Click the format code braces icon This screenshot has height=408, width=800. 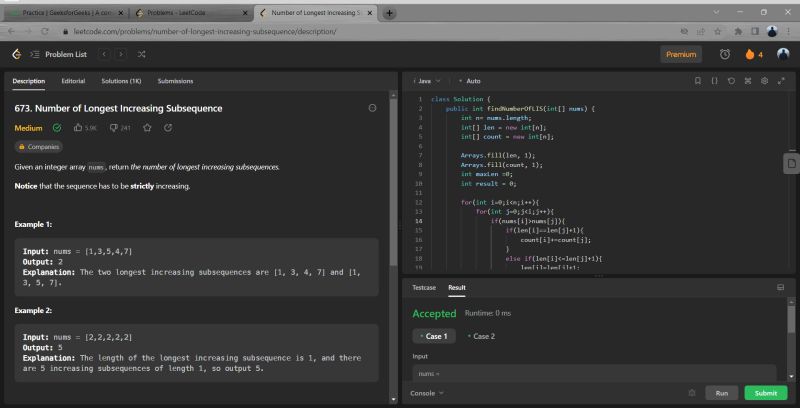pos(714,81)
